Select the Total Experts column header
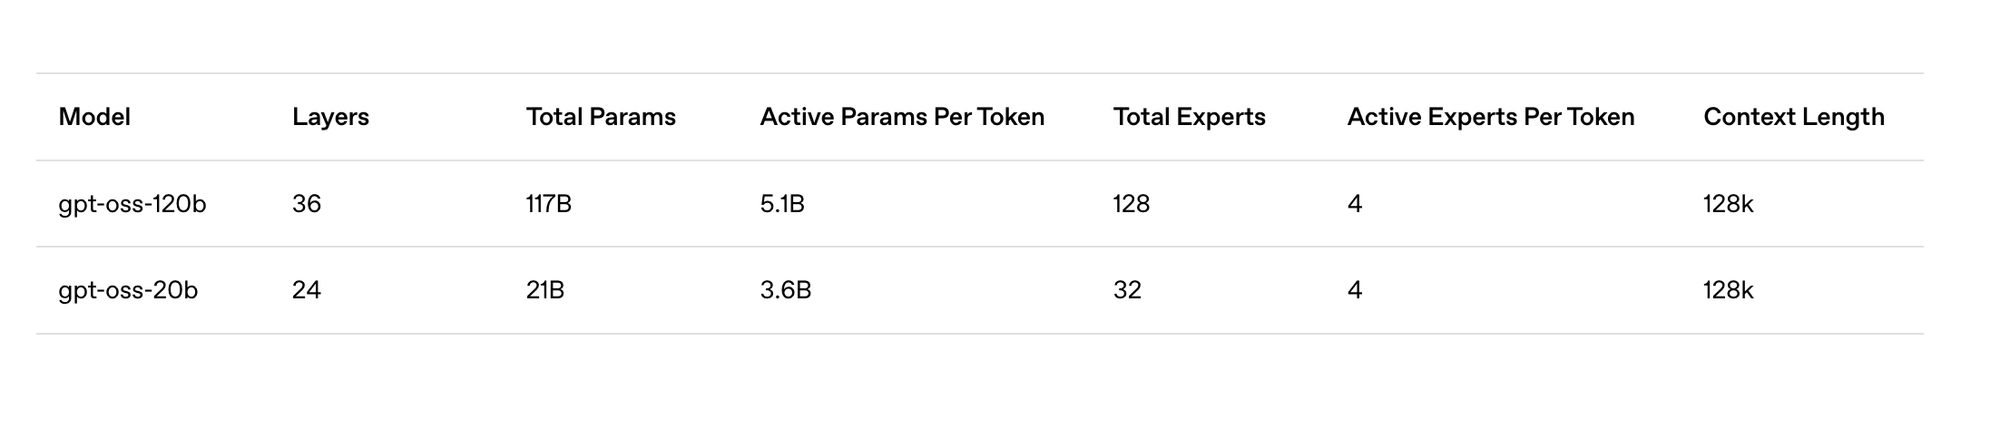Viewport: 2000px width, 437px height. coord(1189,117)
